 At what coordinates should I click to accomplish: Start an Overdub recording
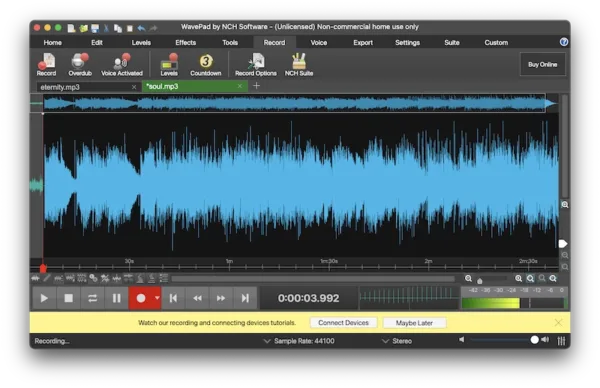[x=80, y=65]
